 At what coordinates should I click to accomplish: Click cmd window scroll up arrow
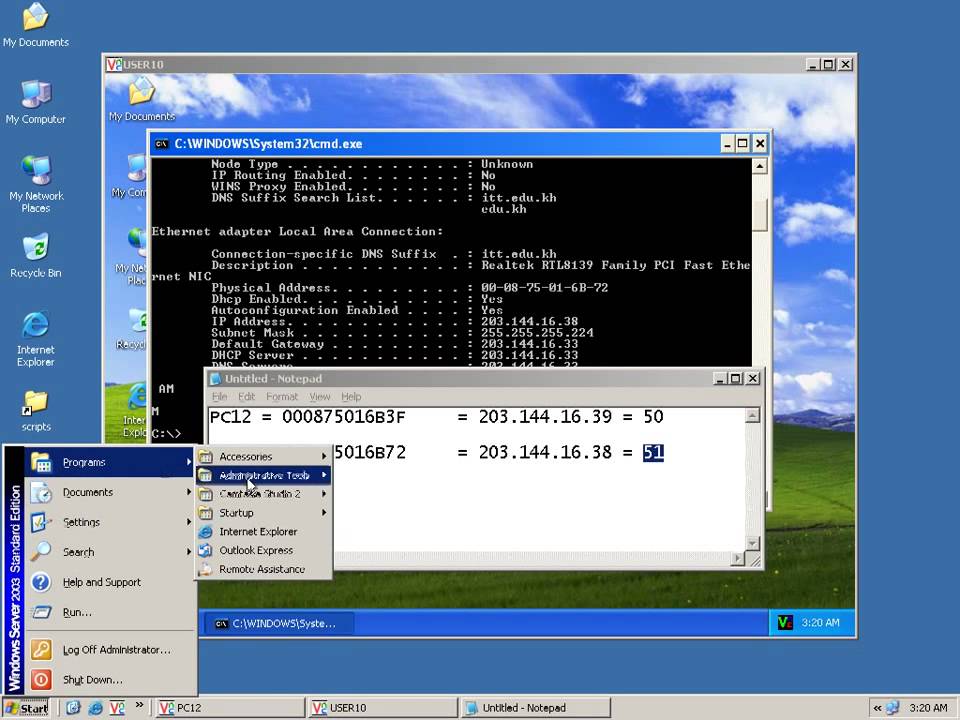point(759,166)
